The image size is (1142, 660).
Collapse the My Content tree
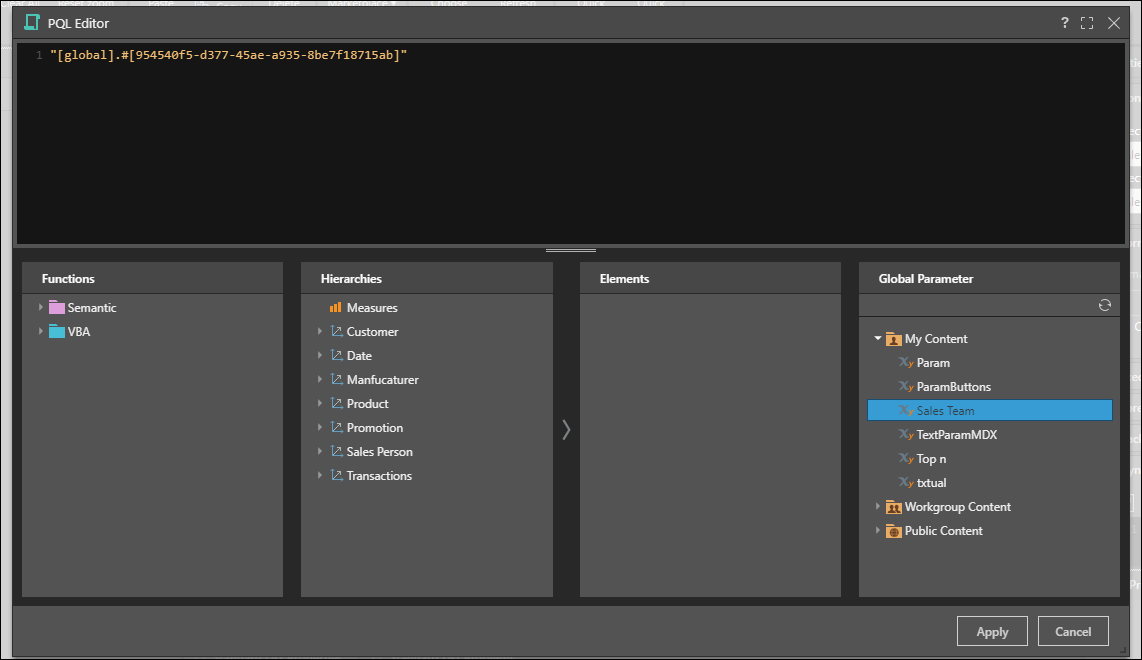point(877,338)
